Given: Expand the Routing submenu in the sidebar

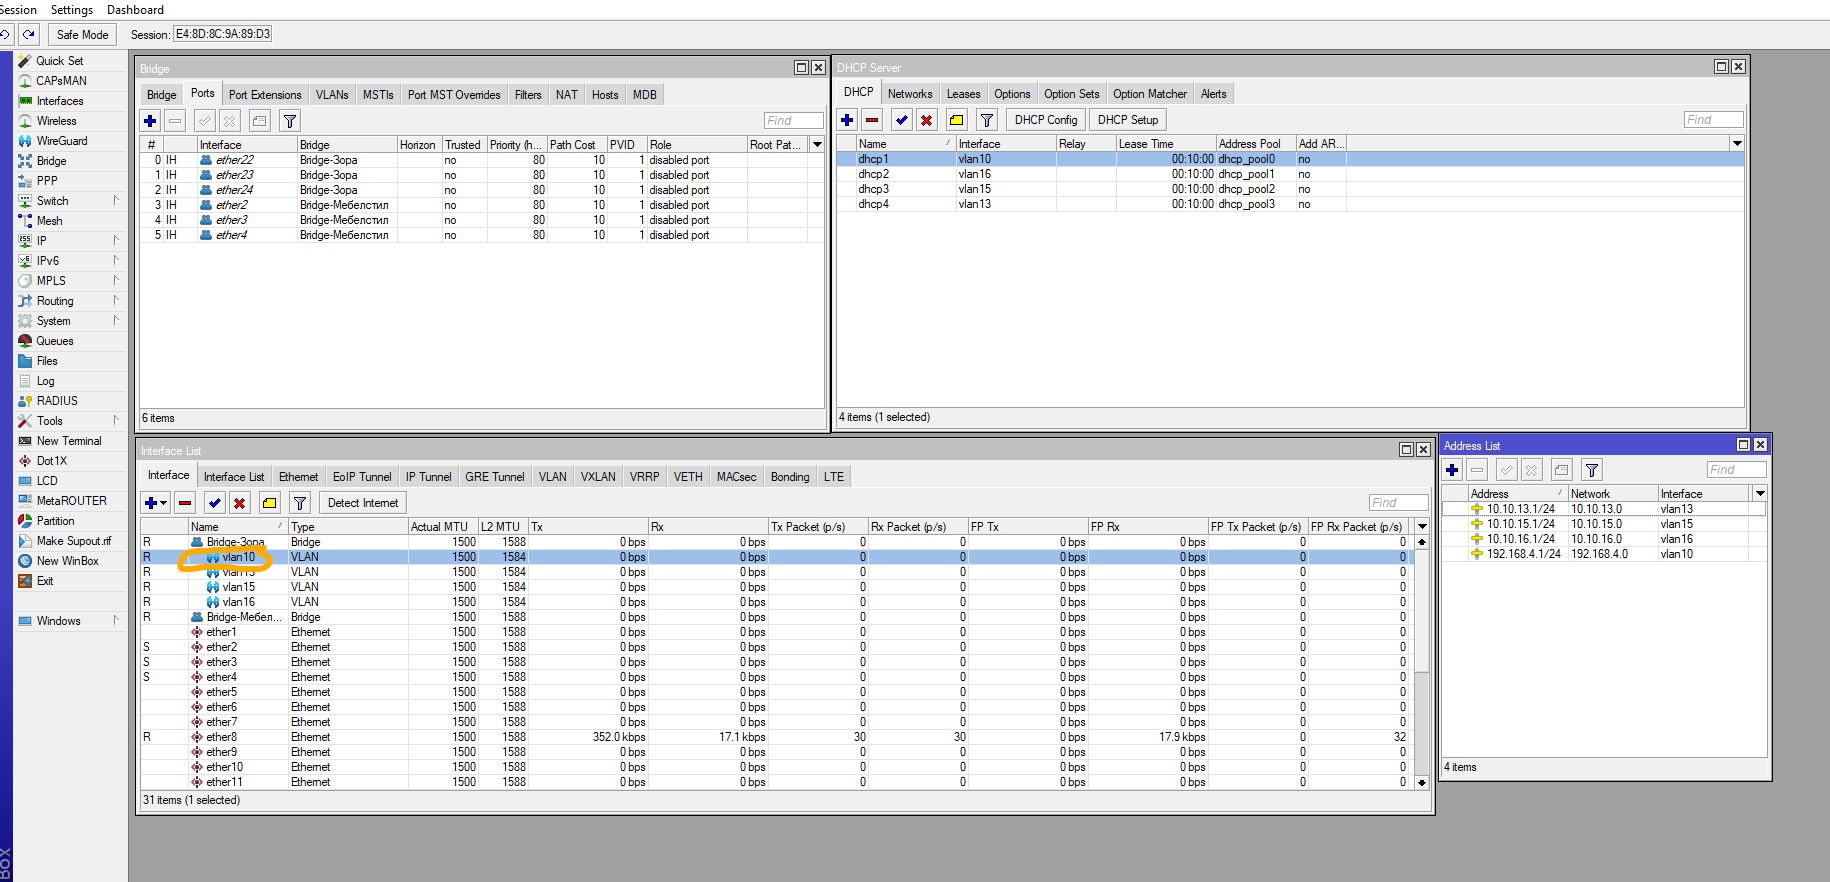Looking at the screenshot, I should 55,301.
